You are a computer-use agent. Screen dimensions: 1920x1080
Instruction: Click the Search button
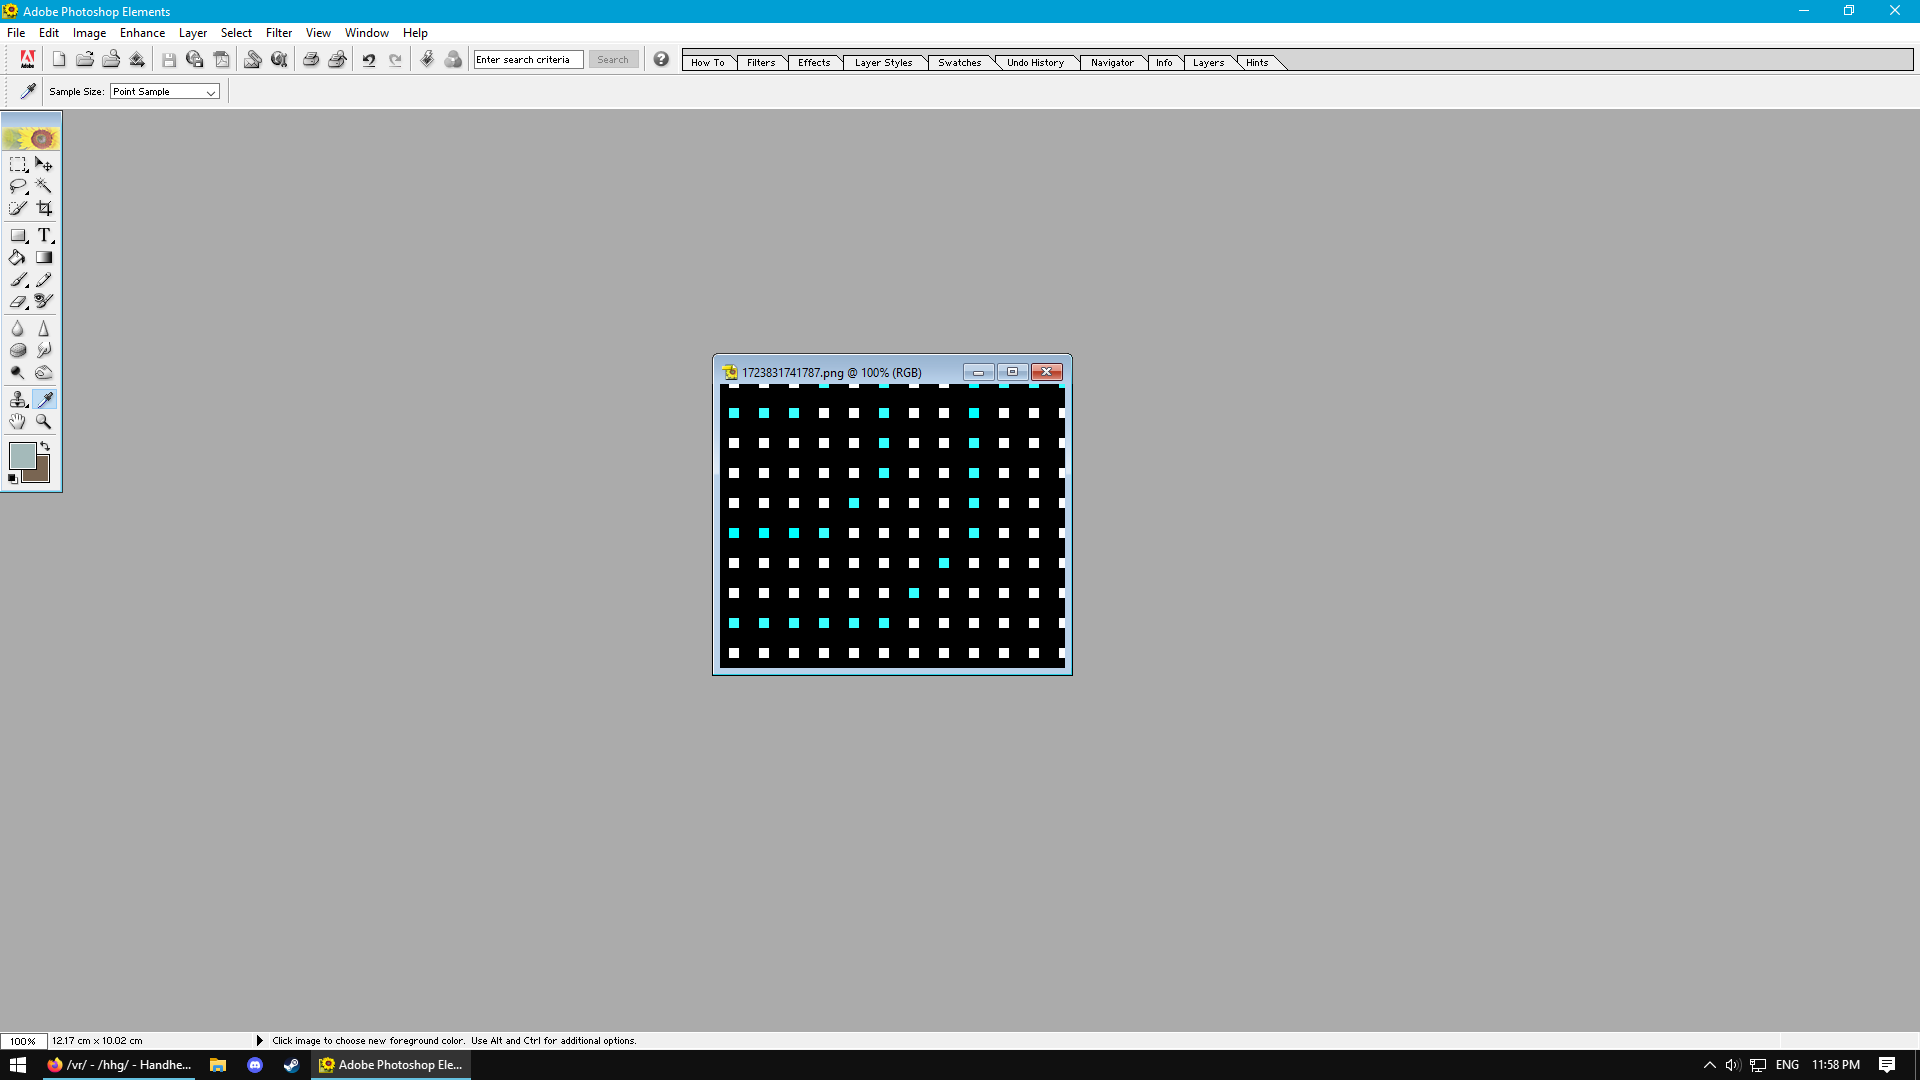pos(613,60)
